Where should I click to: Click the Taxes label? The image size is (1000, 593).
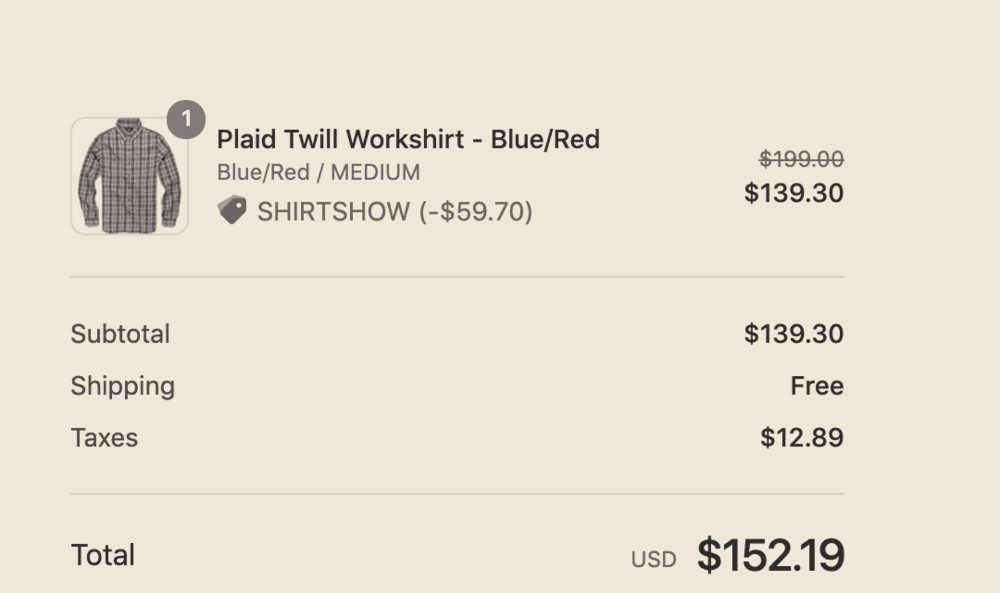(x=104, y=438)
